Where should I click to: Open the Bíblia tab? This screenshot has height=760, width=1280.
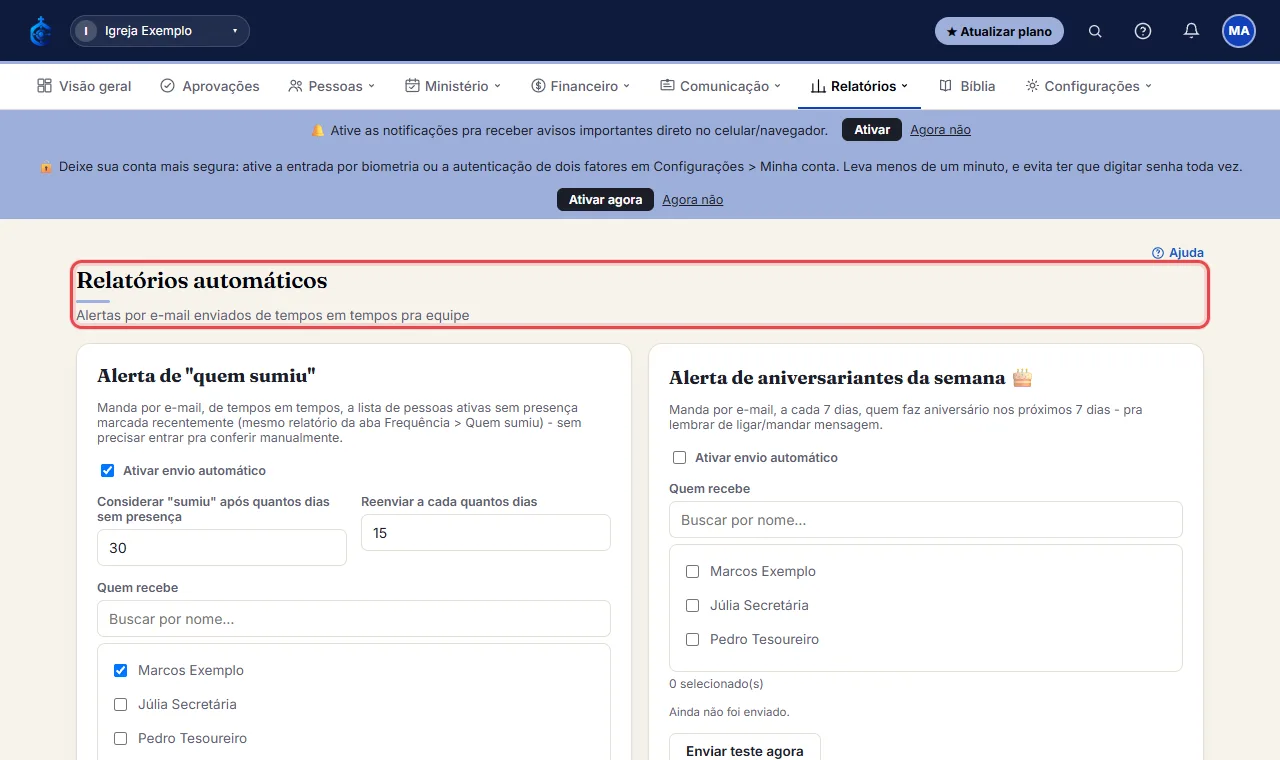[x=967, y=86]
